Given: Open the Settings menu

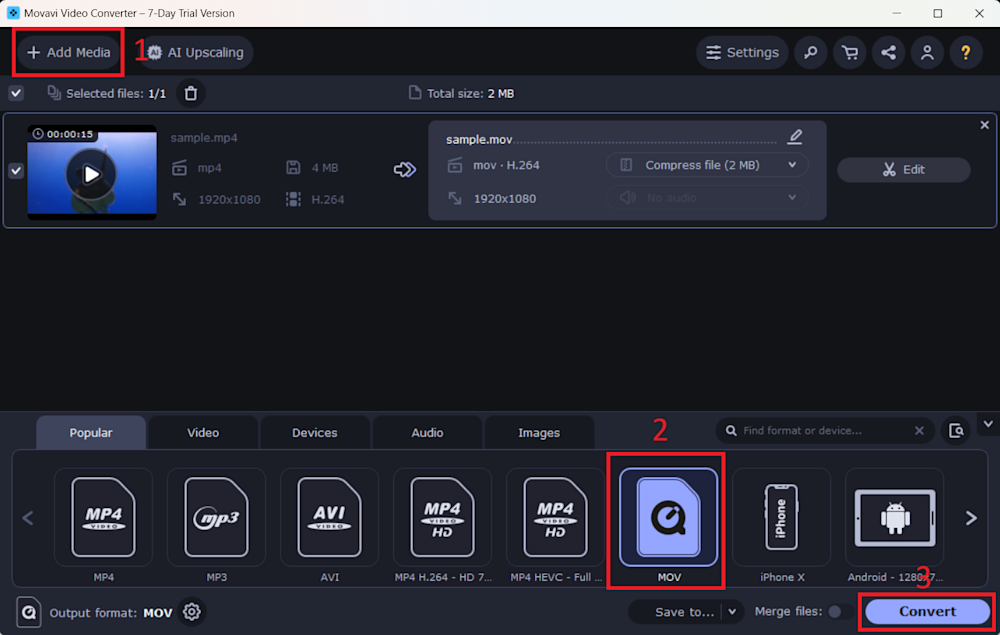Looking at the screenshot, I should pyautogui.click(x=742, y=52).
